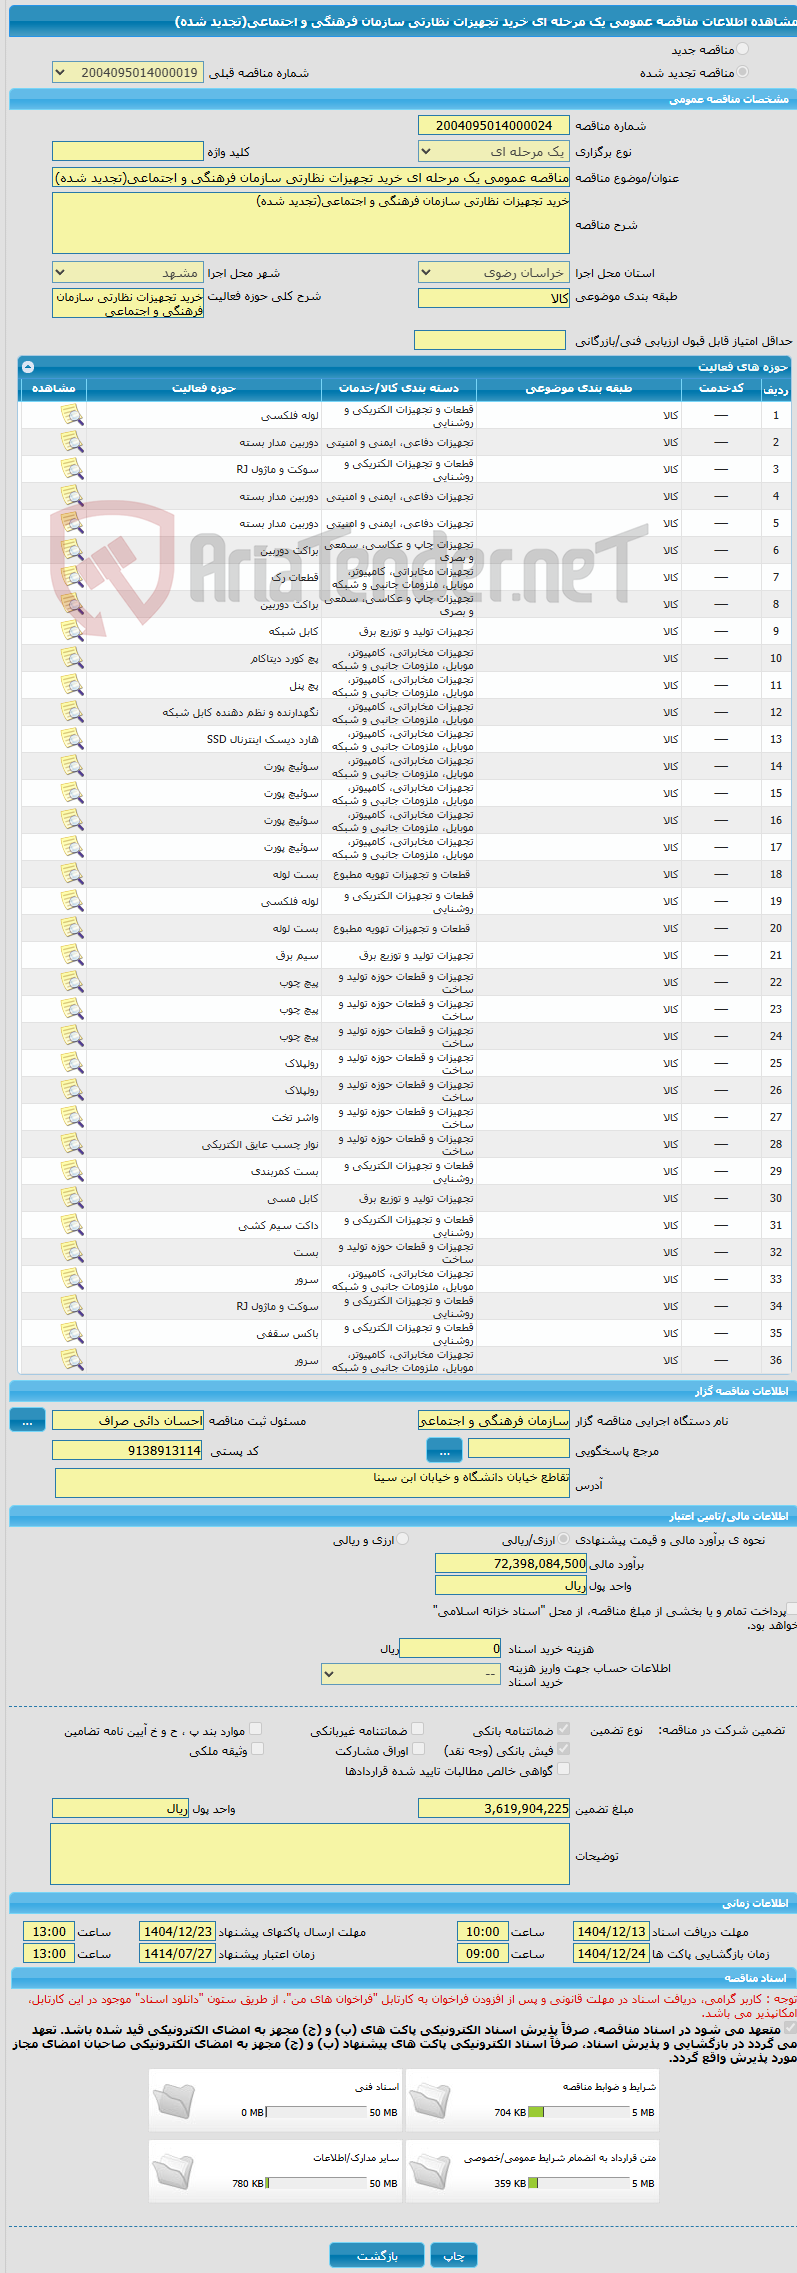
Task: Click the شرایط و ضوابط 704 KB progress bar
Action: (x=578, y=2112)
